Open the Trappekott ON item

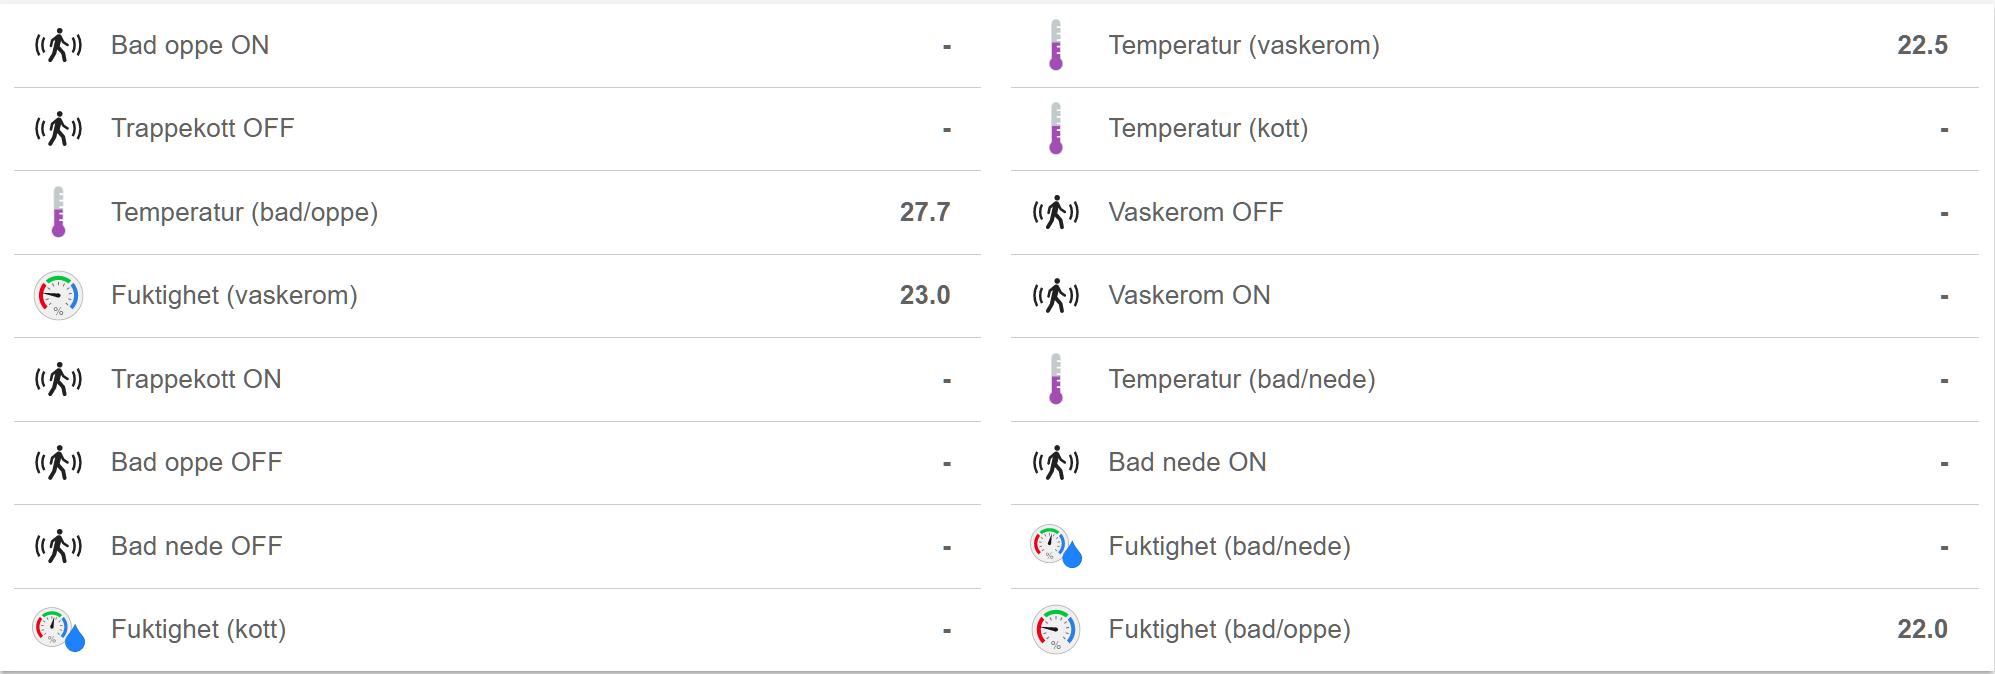tap(196, 380)
